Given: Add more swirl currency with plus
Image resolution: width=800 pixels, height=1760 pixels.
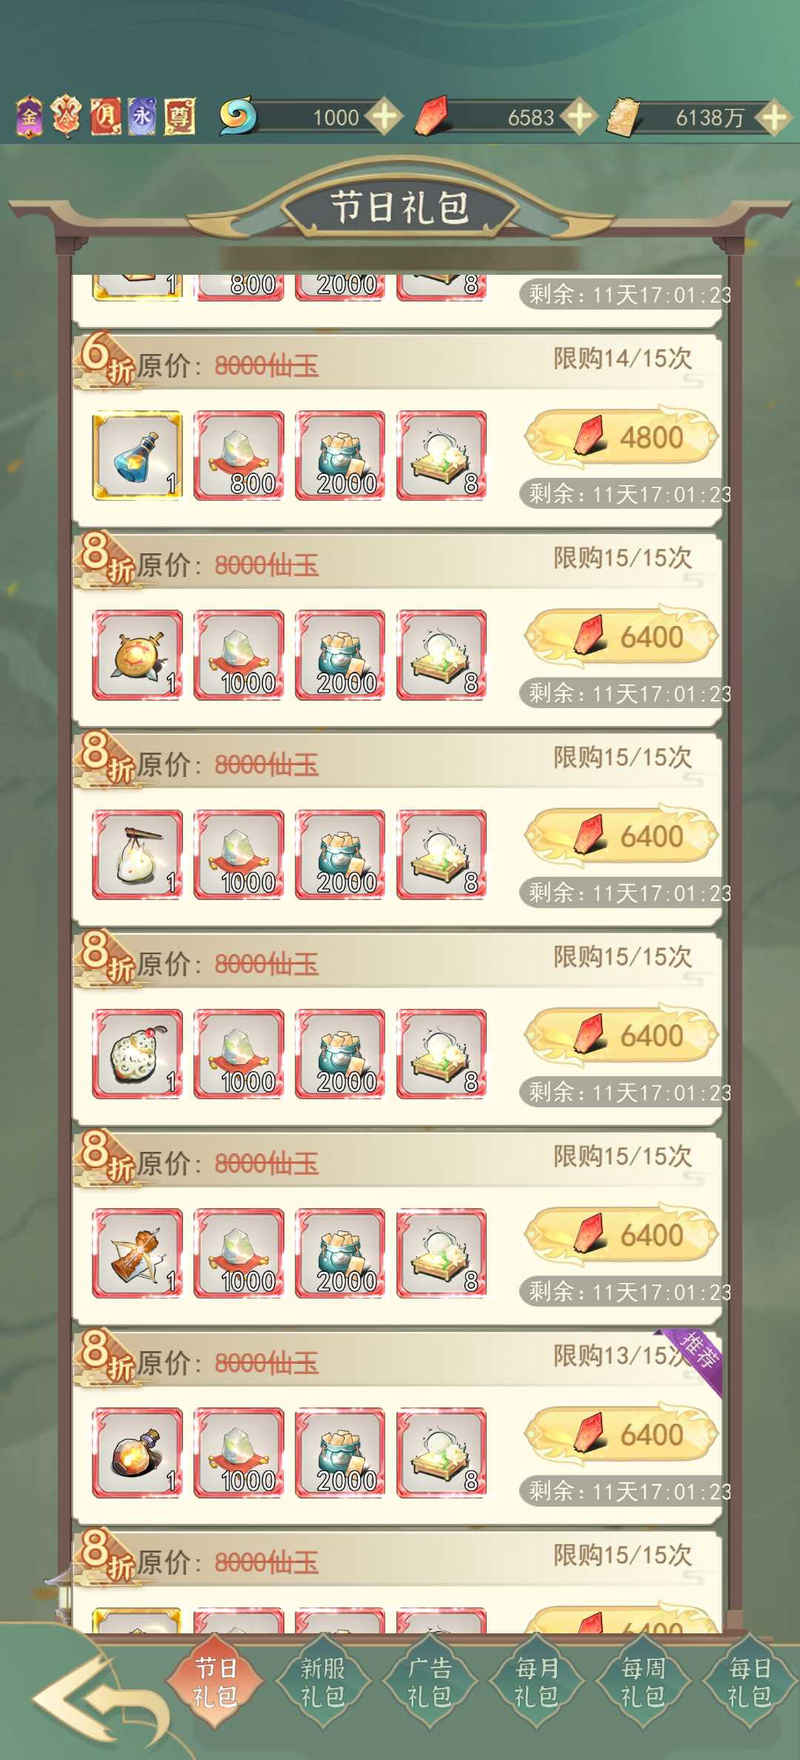Looking at the screenshot, I should pyautogui.click(x=383, y=117).
